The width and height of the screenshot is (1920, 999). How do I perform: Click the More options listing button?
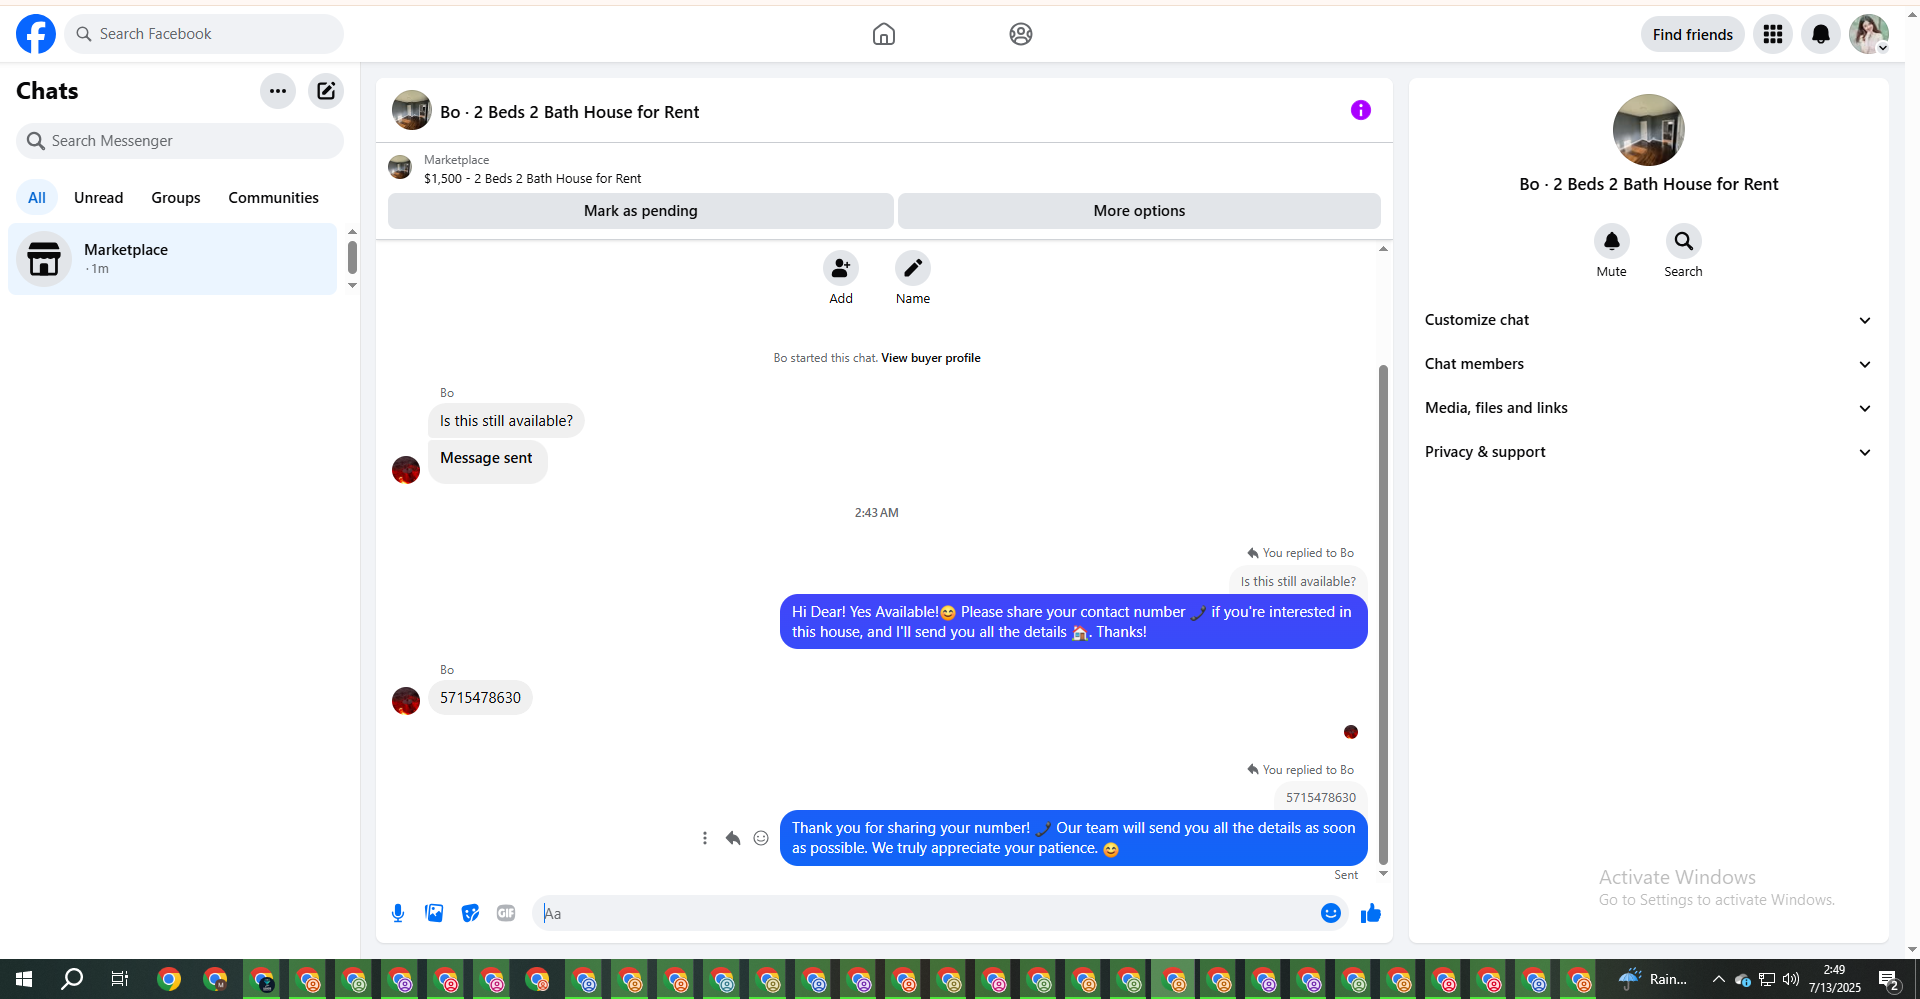point(1139,211)
